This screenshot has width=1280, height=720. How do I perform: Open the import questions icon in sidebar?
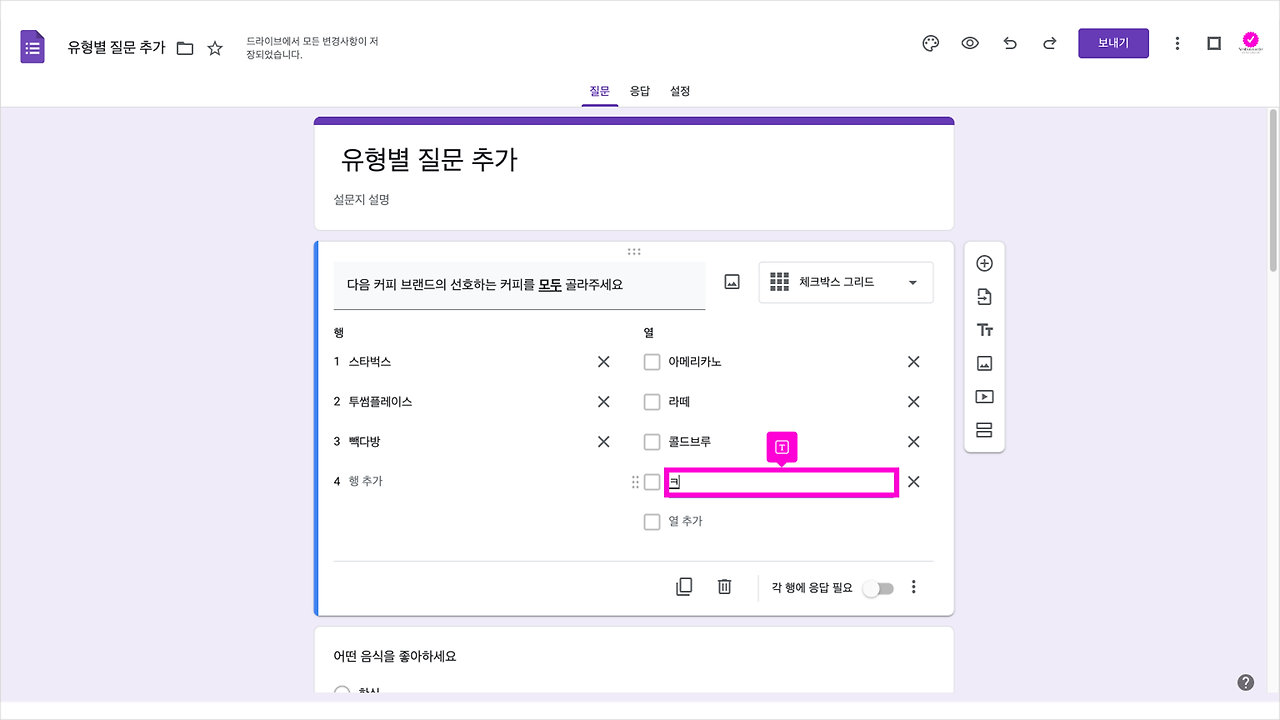(984, 296)
